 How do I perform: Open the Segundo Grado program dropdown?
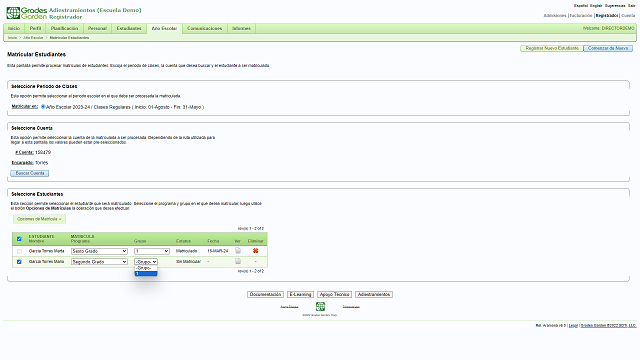point(99,262)
